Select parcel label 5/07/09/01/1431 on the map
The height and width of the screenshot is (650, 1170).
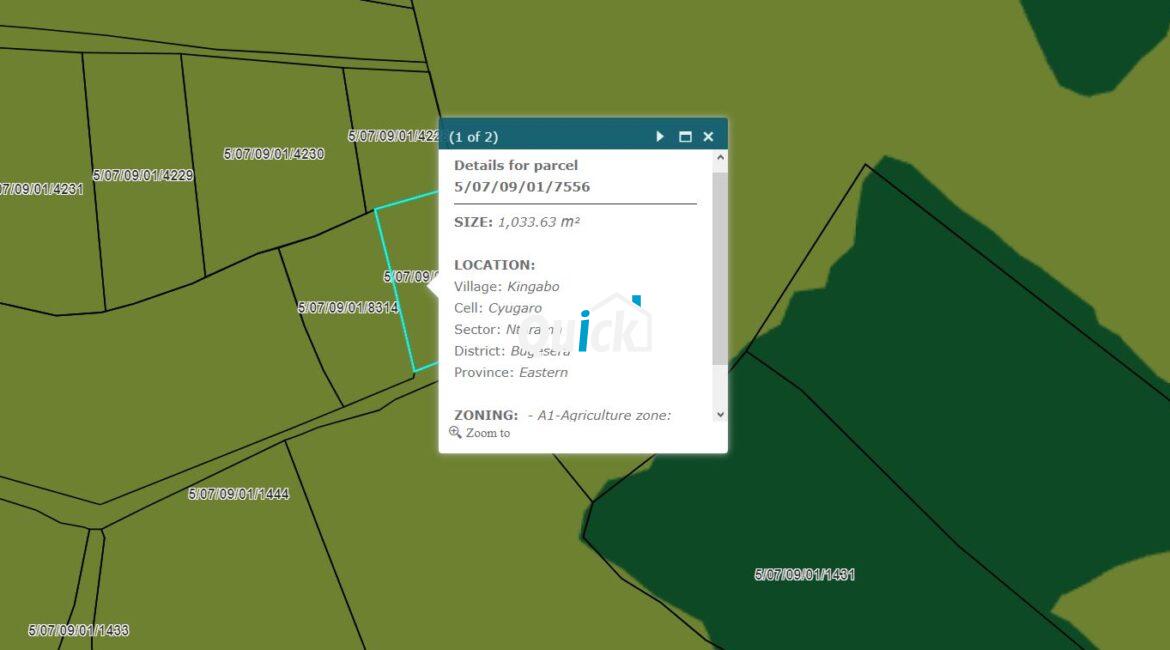tap(805, 575)
